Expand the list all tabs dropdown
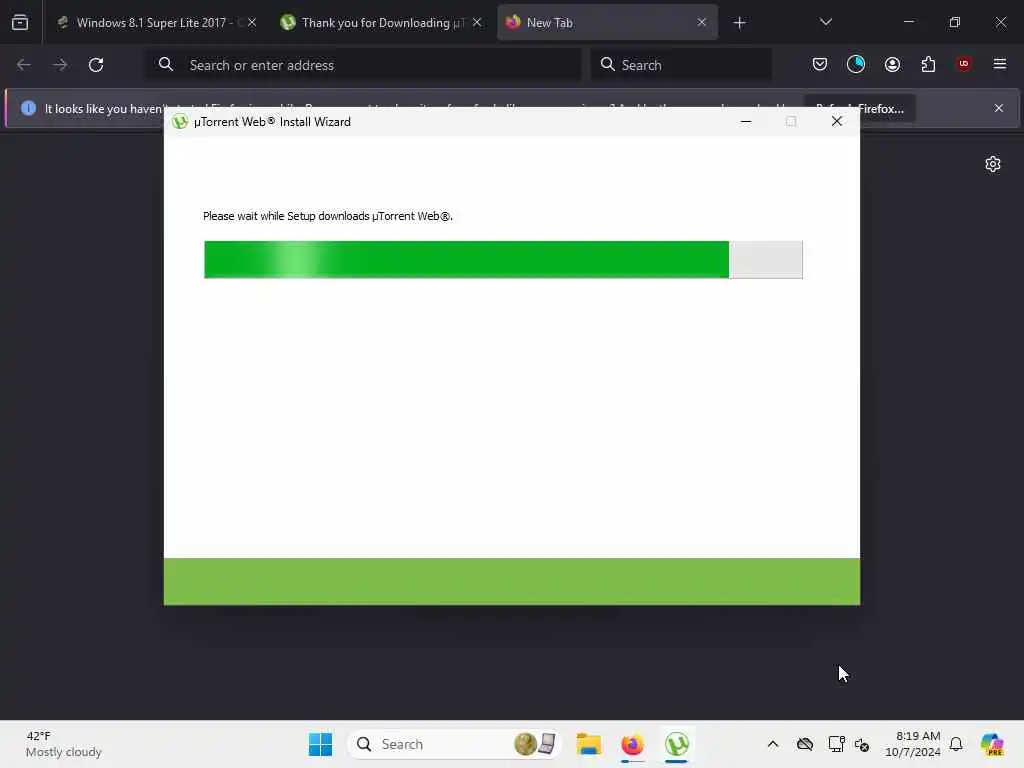Viewport: 1024px width, 768px height. tap(825, 22)
